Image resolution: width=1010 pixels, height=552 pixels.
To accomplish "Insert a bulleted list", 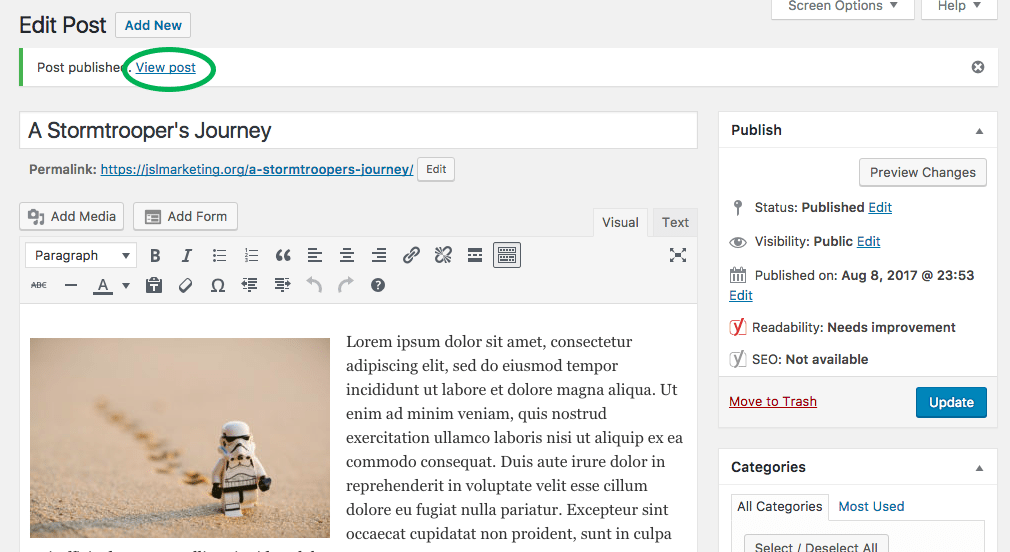I will (x=219, y=256).
